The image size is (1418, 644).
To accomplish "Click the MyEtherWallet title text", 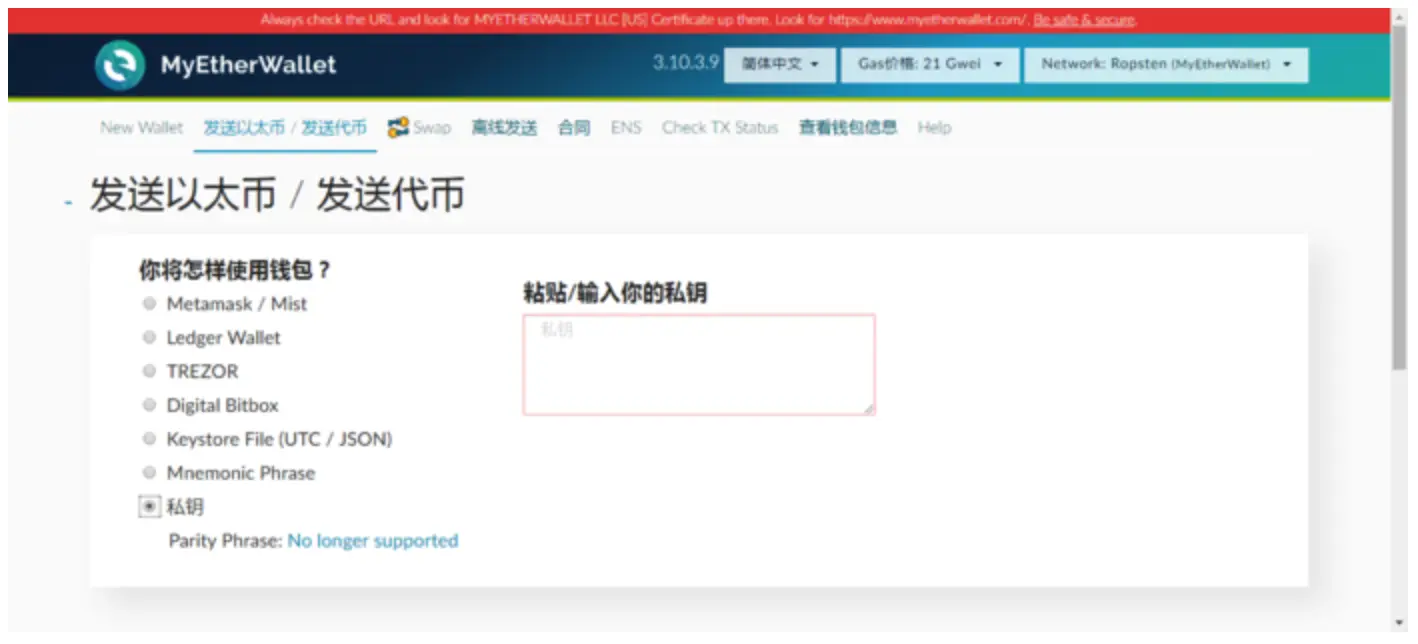I will click(249, 66).
